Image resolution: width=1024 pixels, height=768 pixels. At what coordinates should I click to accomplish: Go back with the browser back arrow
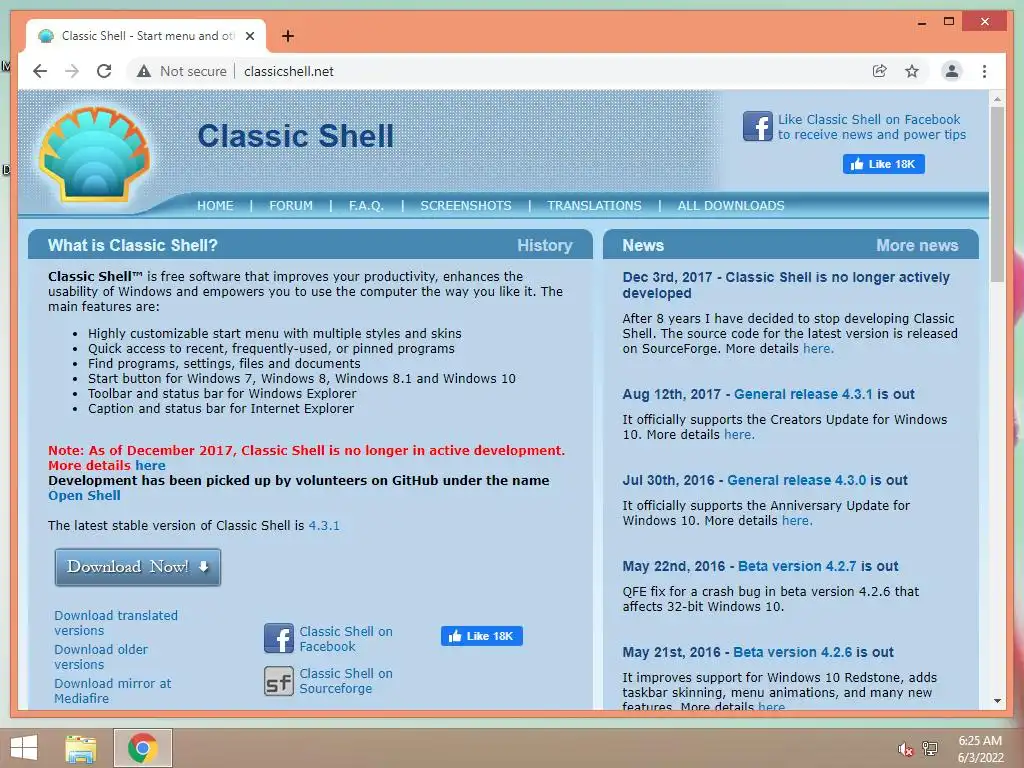click(40, 71)
